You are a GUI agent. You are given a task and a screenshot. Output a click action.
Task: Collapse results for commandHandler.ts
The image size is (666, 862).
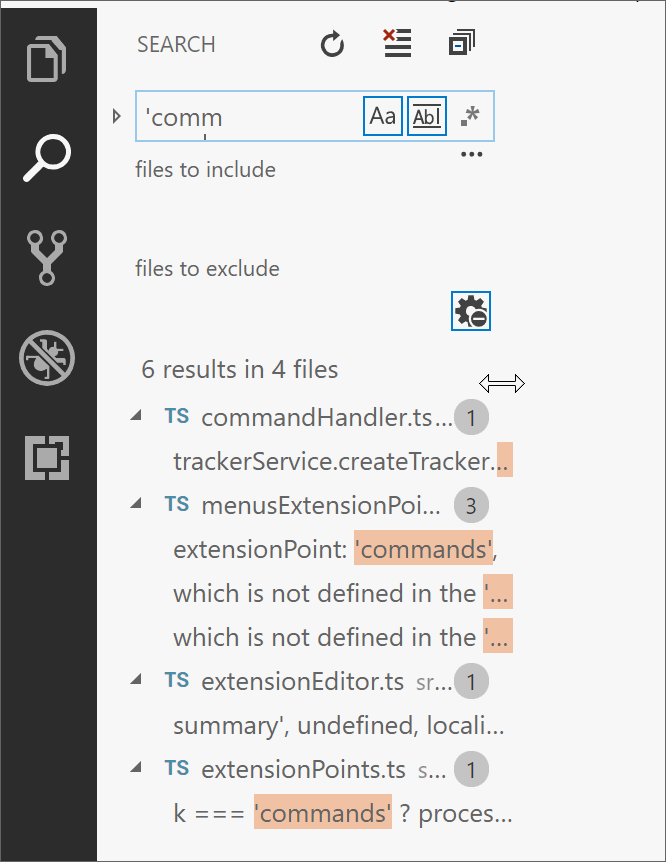[x=136, y=417]
